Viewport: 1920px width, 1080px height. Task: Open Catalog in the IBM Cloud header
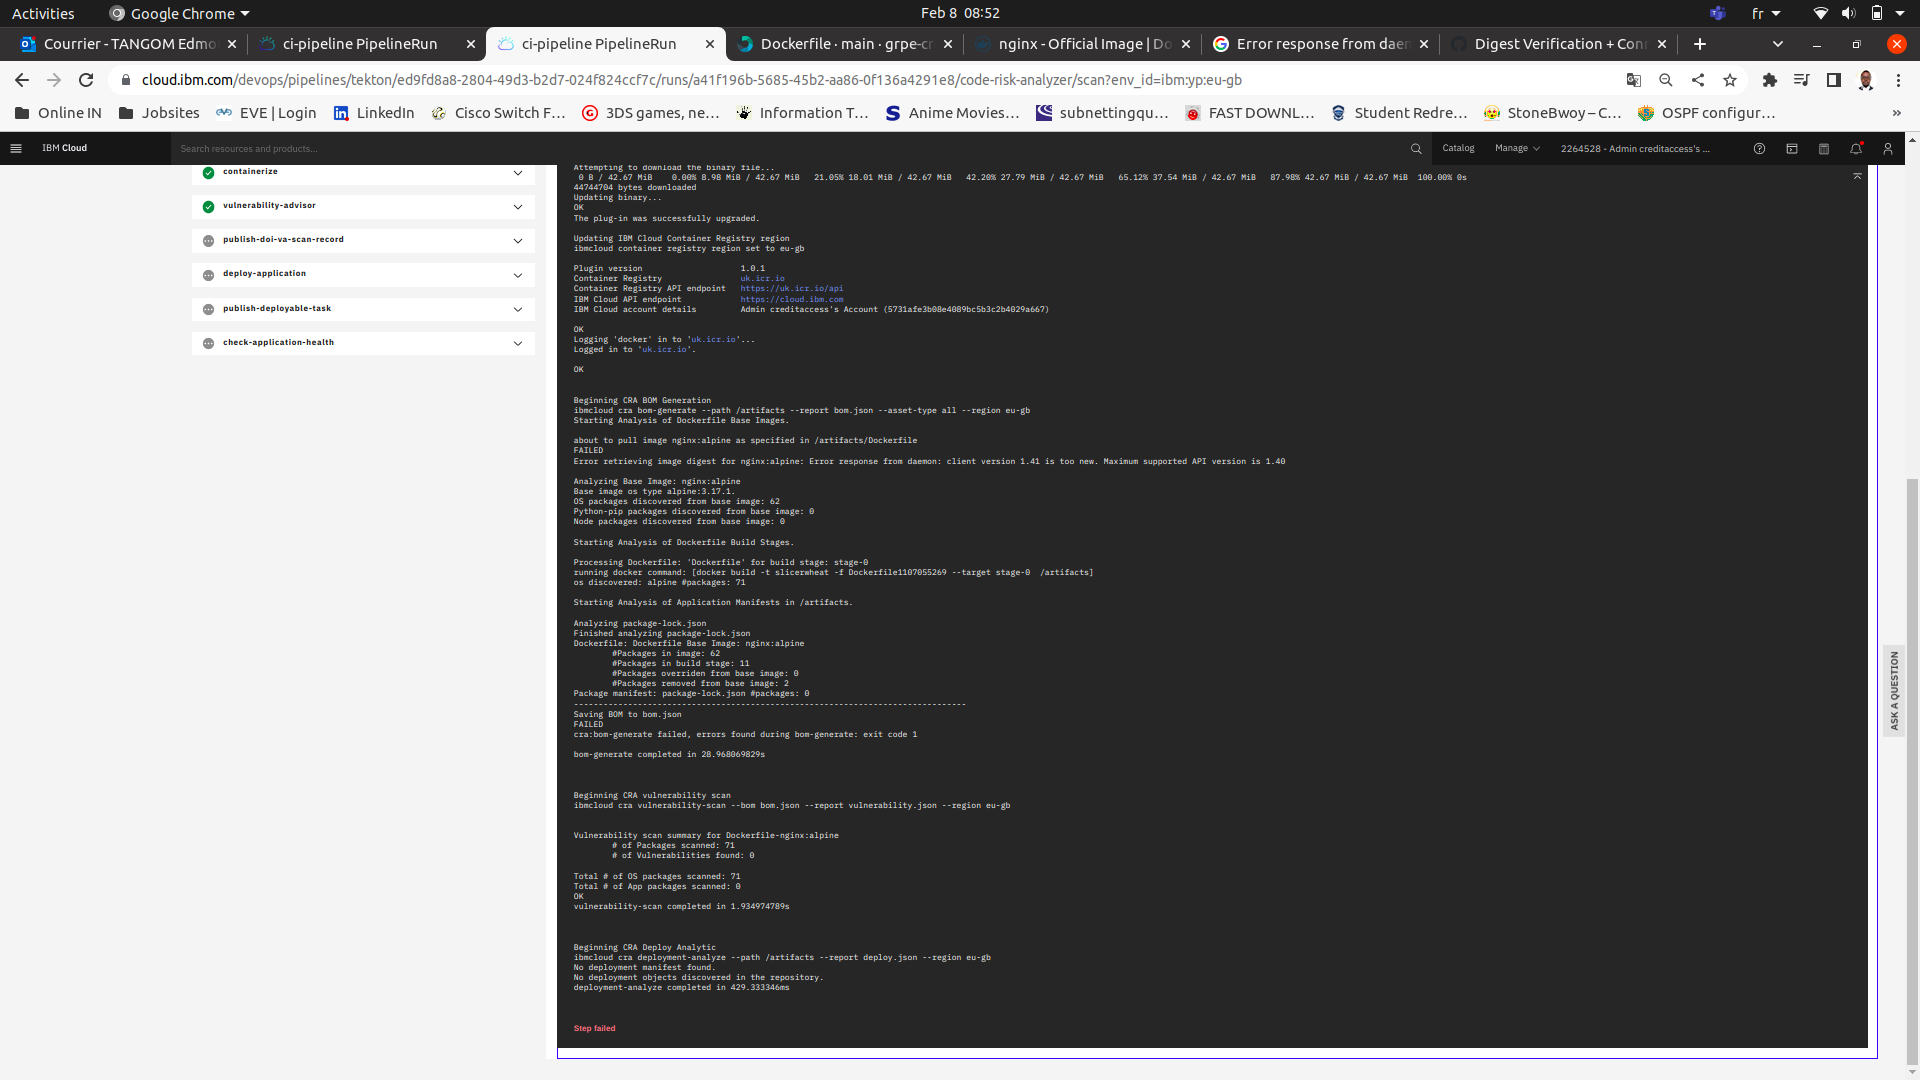[1458, 148]
